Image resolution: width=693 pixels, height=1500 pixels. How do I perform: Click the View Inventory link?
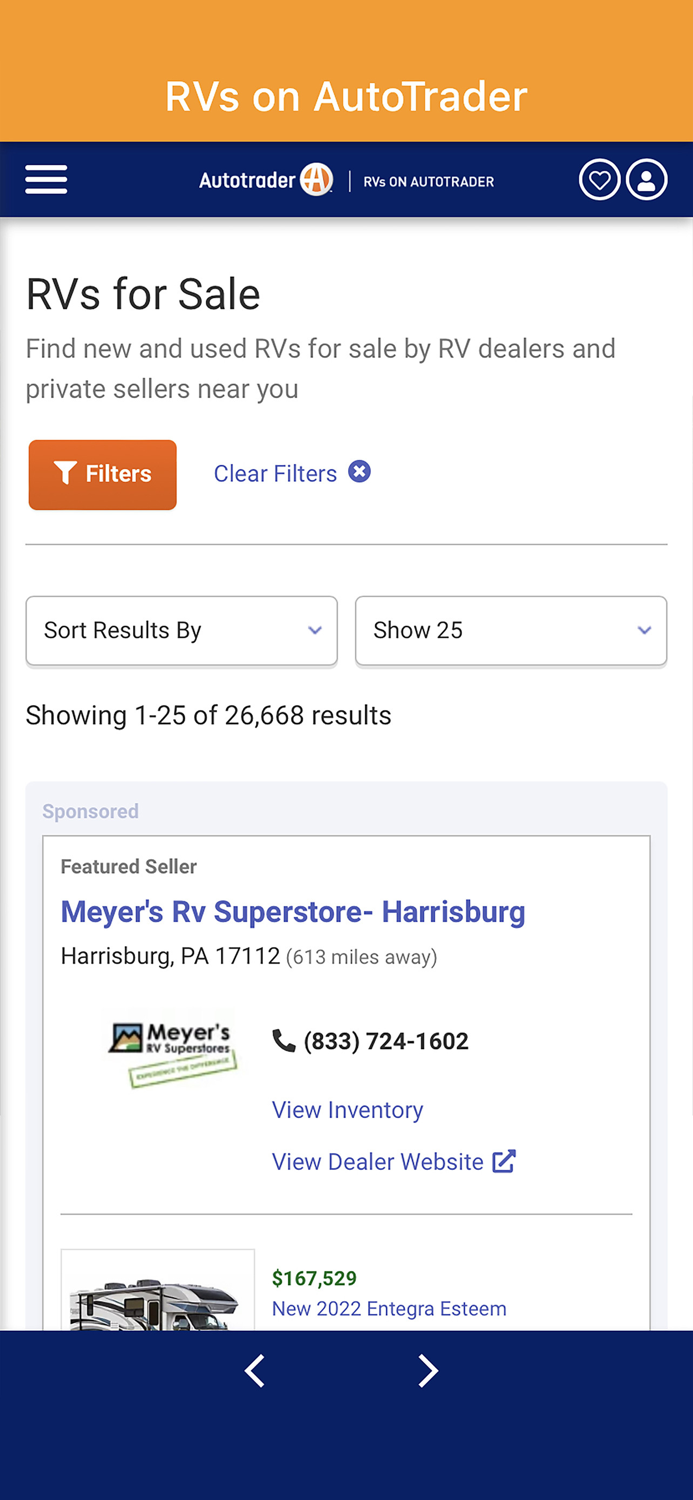347,1110
